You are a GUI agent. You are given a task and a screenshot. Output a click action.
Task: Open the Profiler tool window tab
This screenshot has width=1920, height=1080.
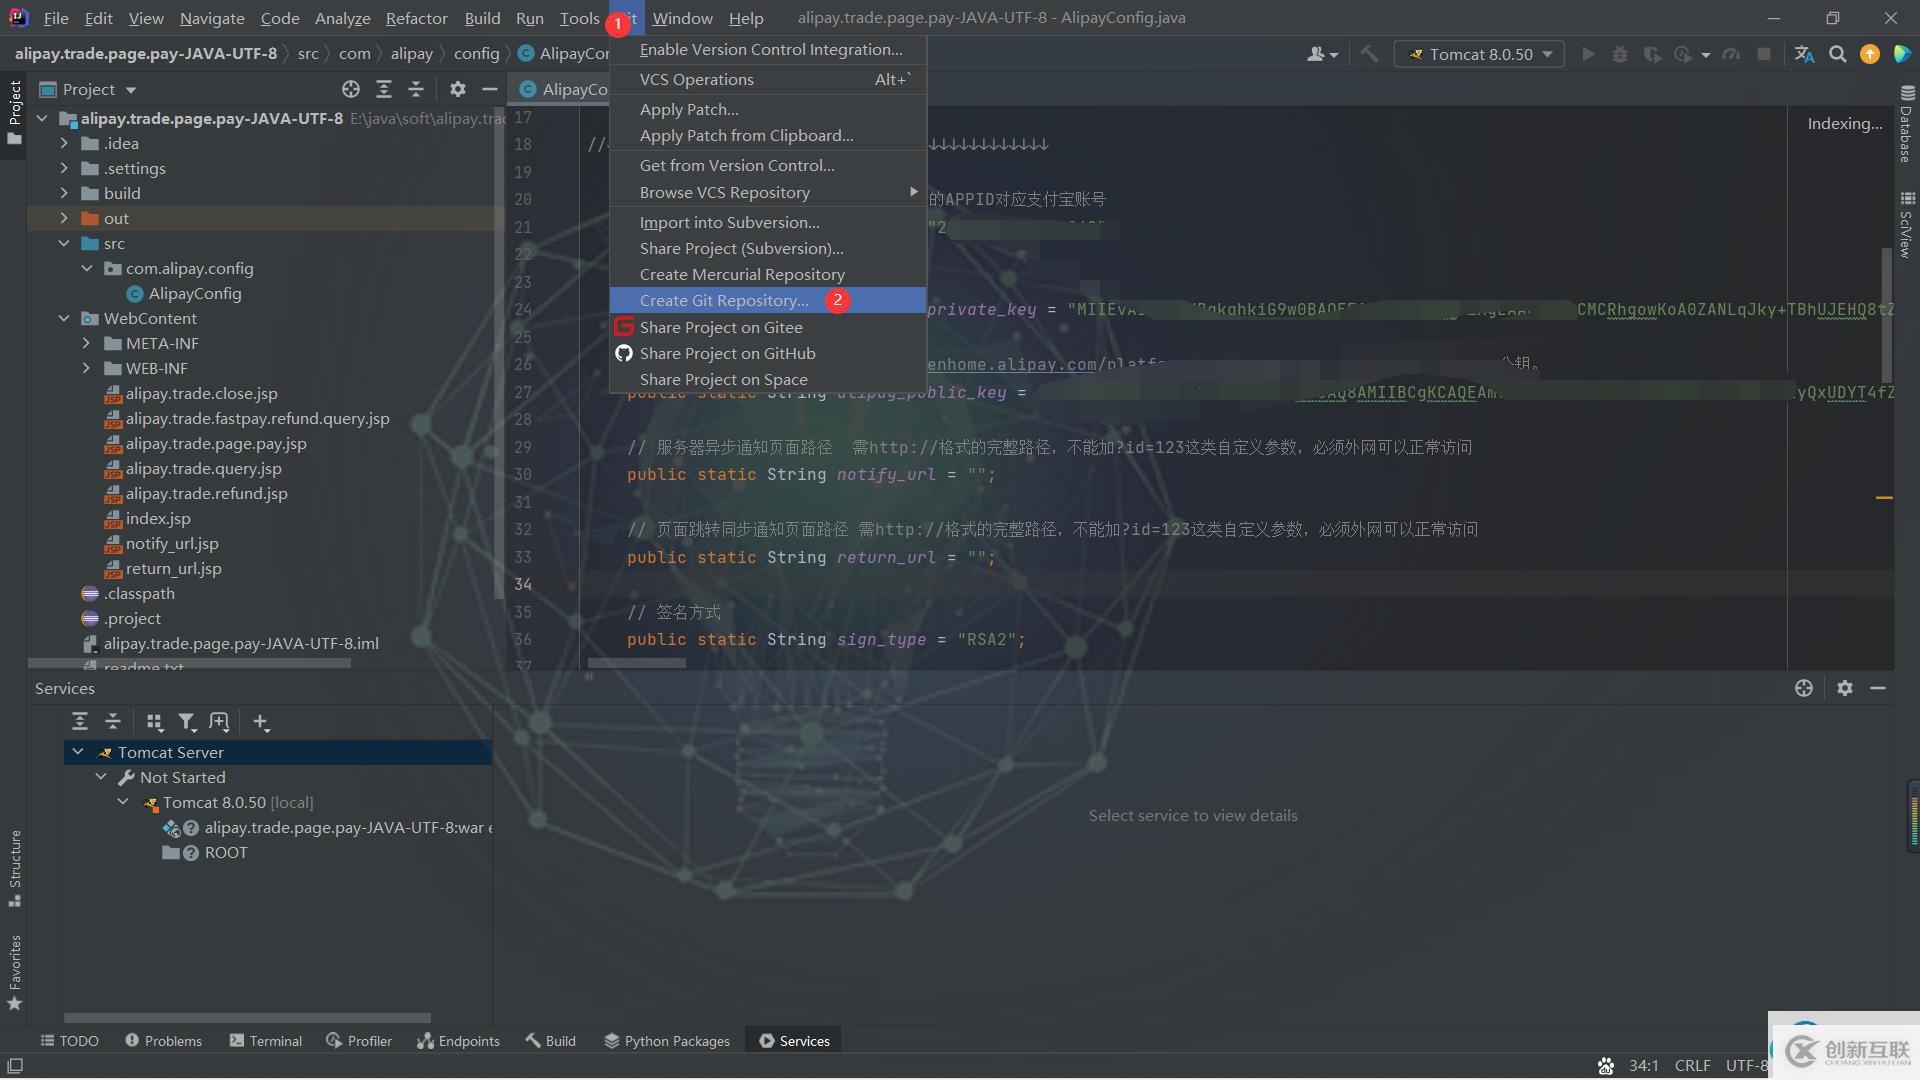pos(359,1041)
